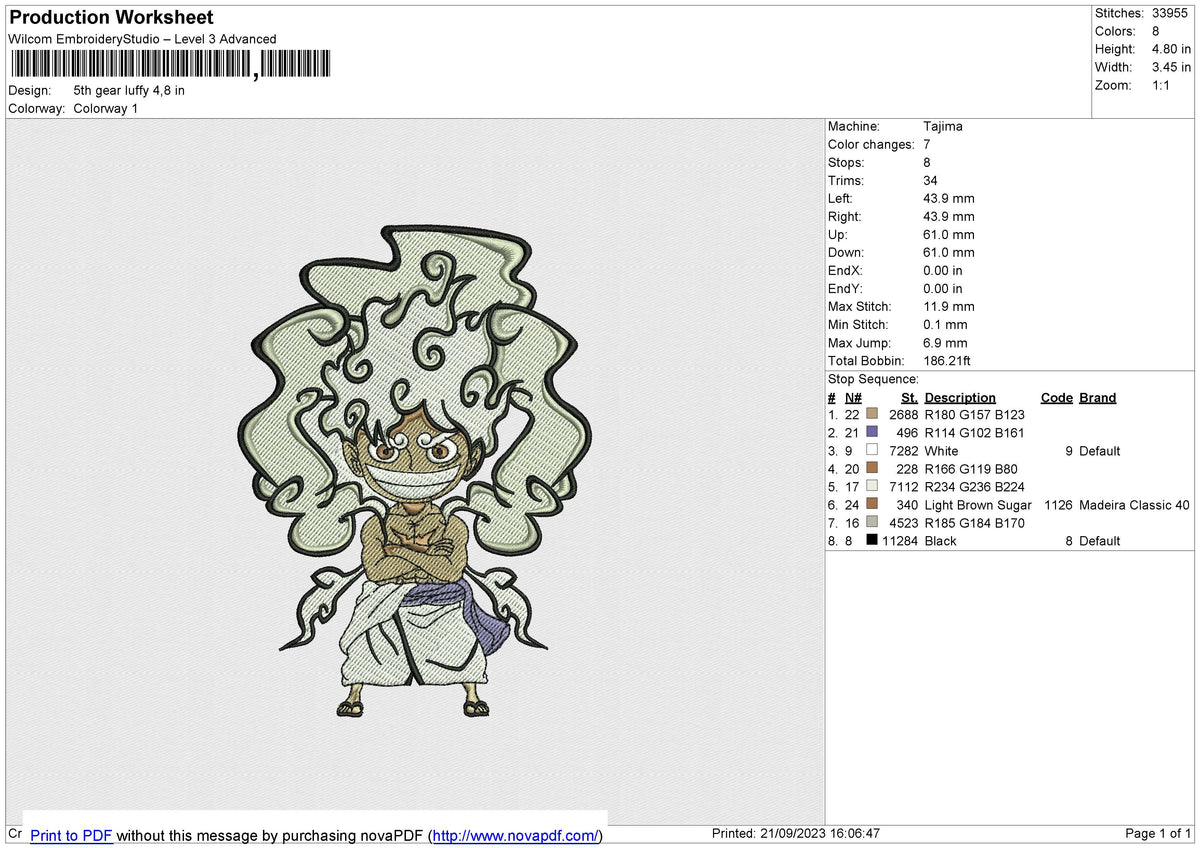The image size is (1200, 848).
Task: Click the 'Page 1 of 1' footer
Action: coord(1158,833)
